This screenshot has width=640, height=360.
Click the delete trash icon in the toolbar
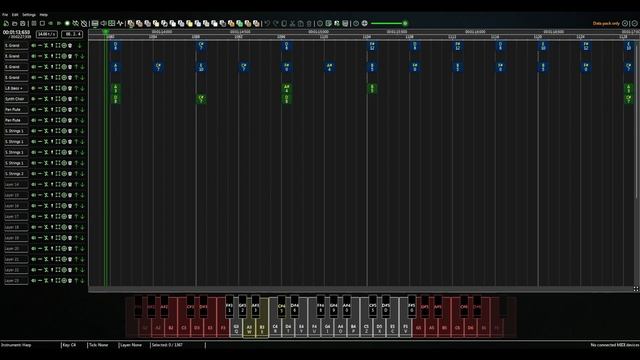(x=309, y=24)
